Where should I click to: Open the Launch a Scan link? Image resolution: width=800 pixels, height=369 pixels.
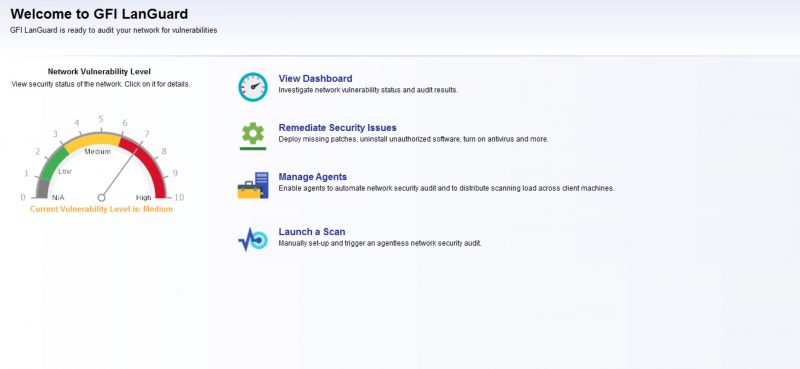point(312,232)
